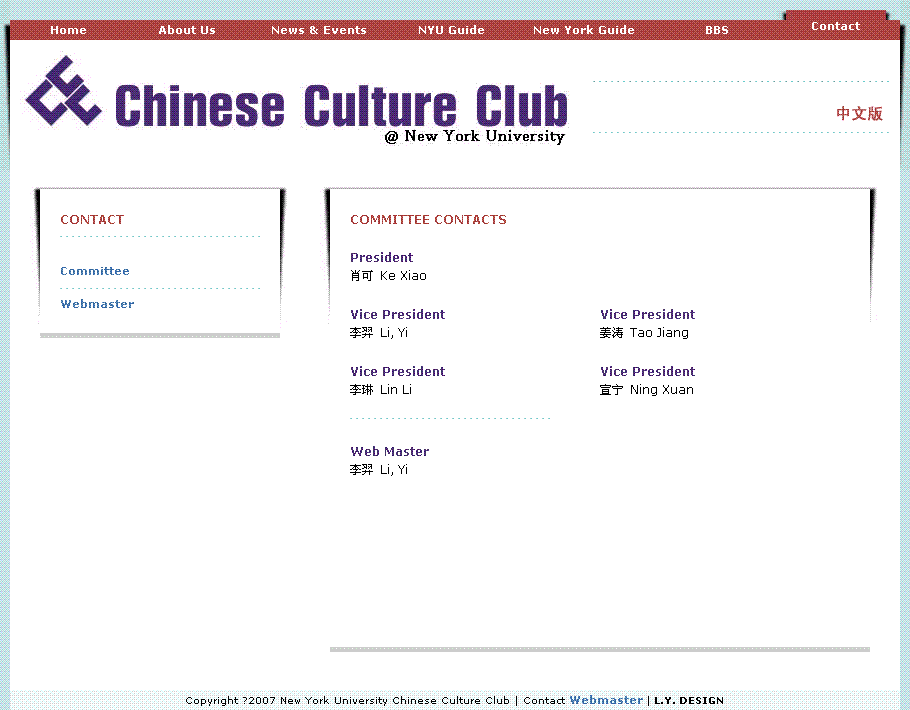This screenshot has width=910, height=710.
Task: Click L.Y. DESIGN in footer
Action: coord(689,700)
